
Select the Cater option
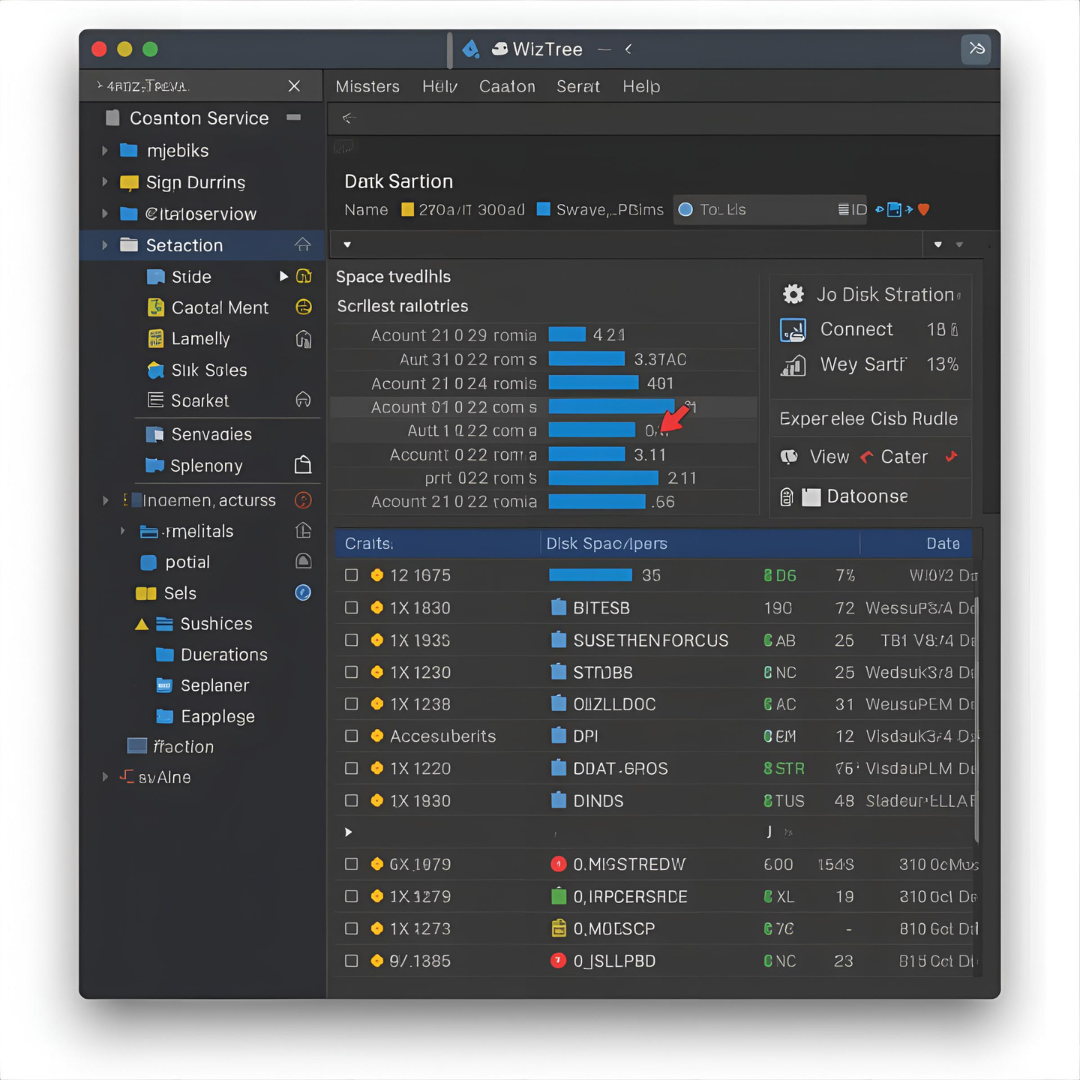tap(904, 457)
